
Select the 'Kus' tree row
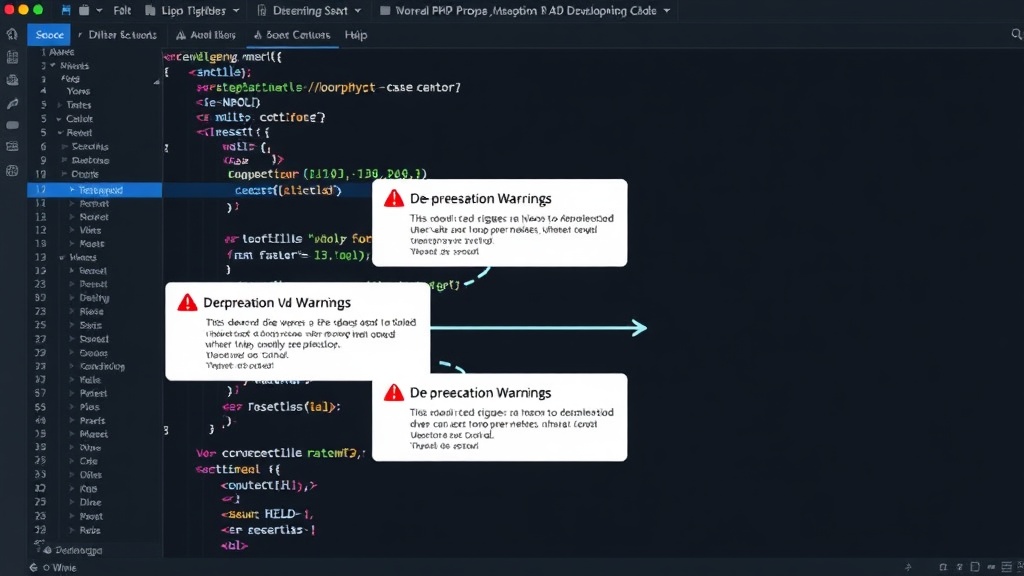(x=95, y=488)
